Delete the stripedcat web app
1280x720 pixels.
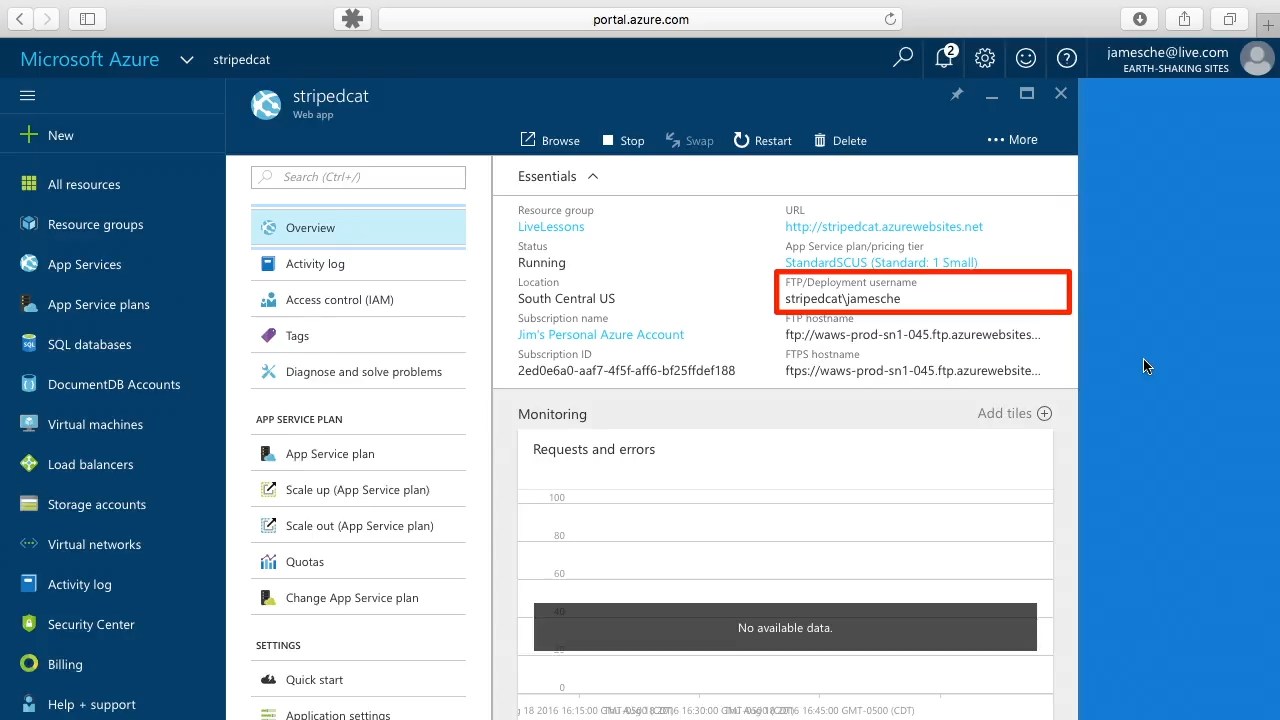click(840, 140)
